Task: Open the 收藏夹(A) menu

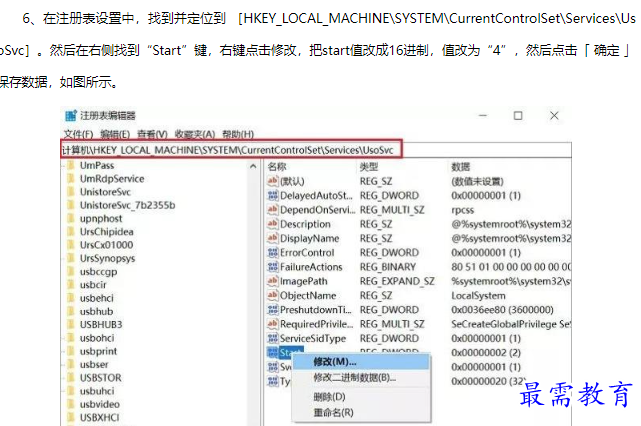Action: pos(195,134)
